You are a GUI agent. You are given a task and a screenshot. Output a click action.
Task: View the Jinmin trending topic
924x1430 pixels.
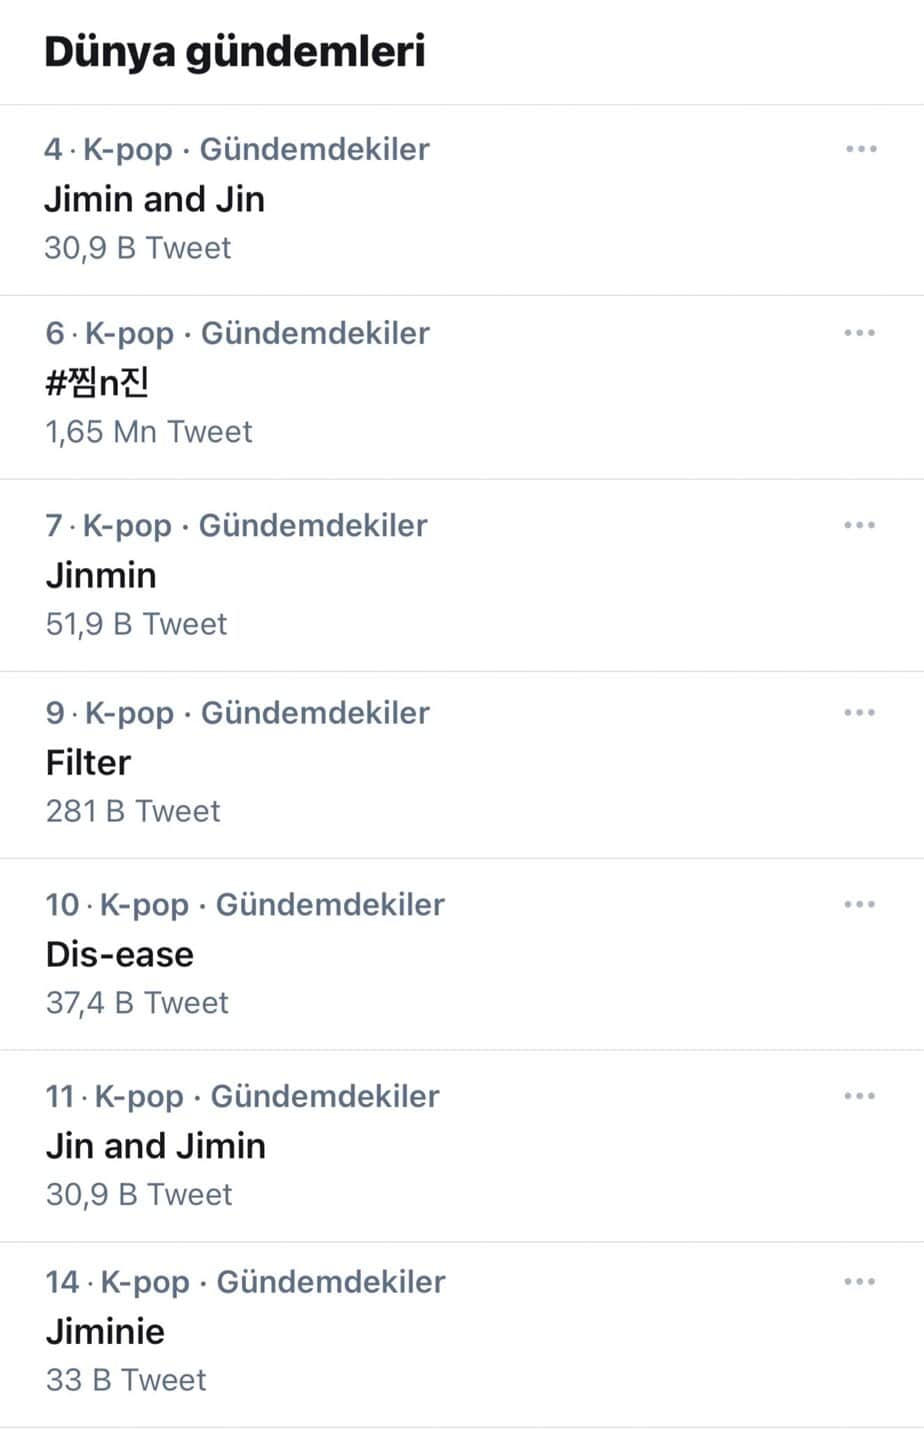101,576
